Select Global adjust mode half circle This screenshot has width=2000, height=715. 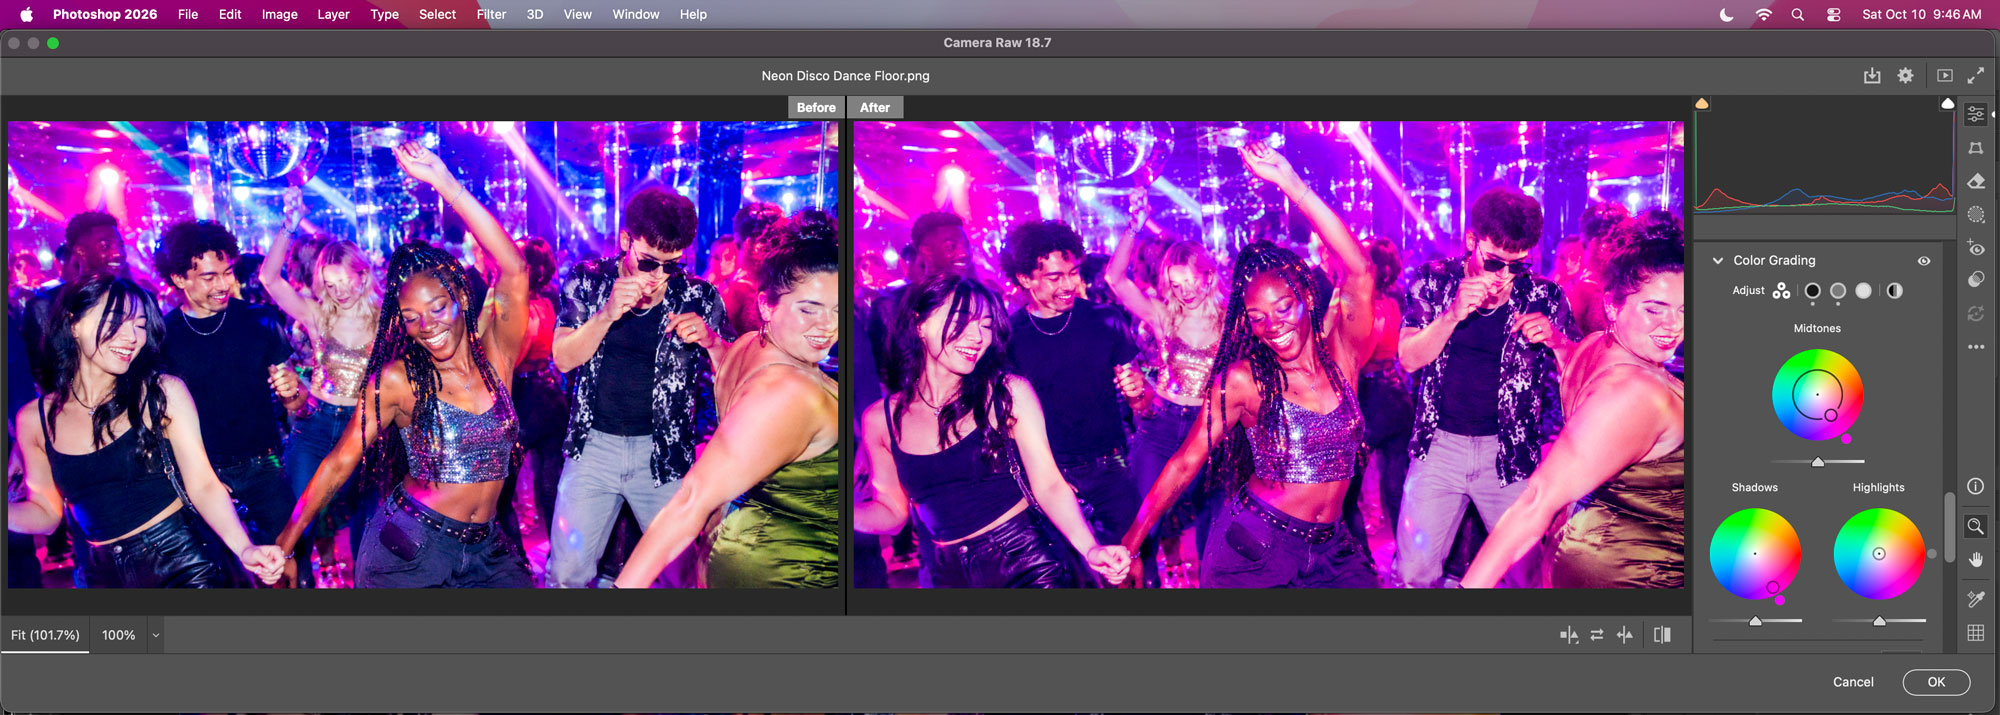(x=1895, y=291)
